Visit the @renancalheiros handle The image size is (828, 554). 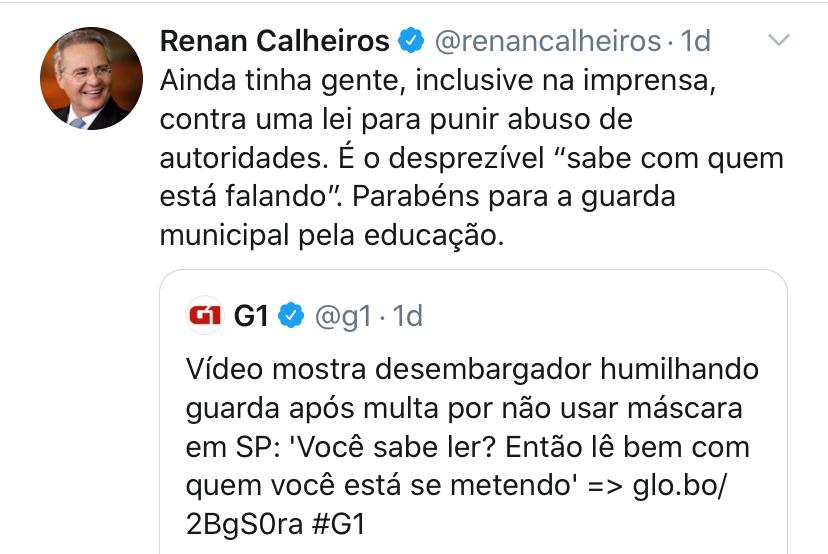coord(548,41)
